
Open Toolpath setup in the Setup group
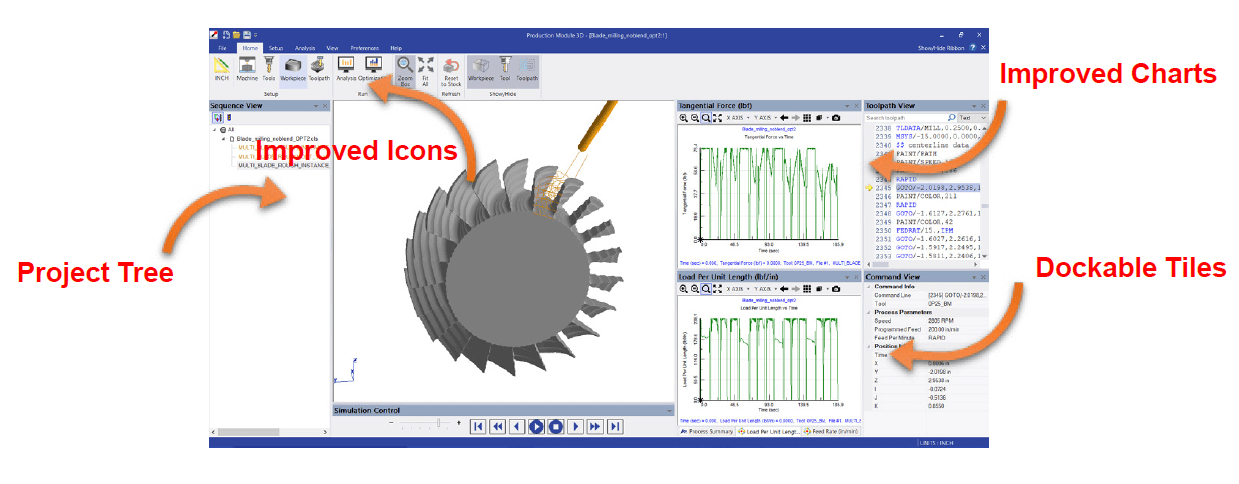319,69
